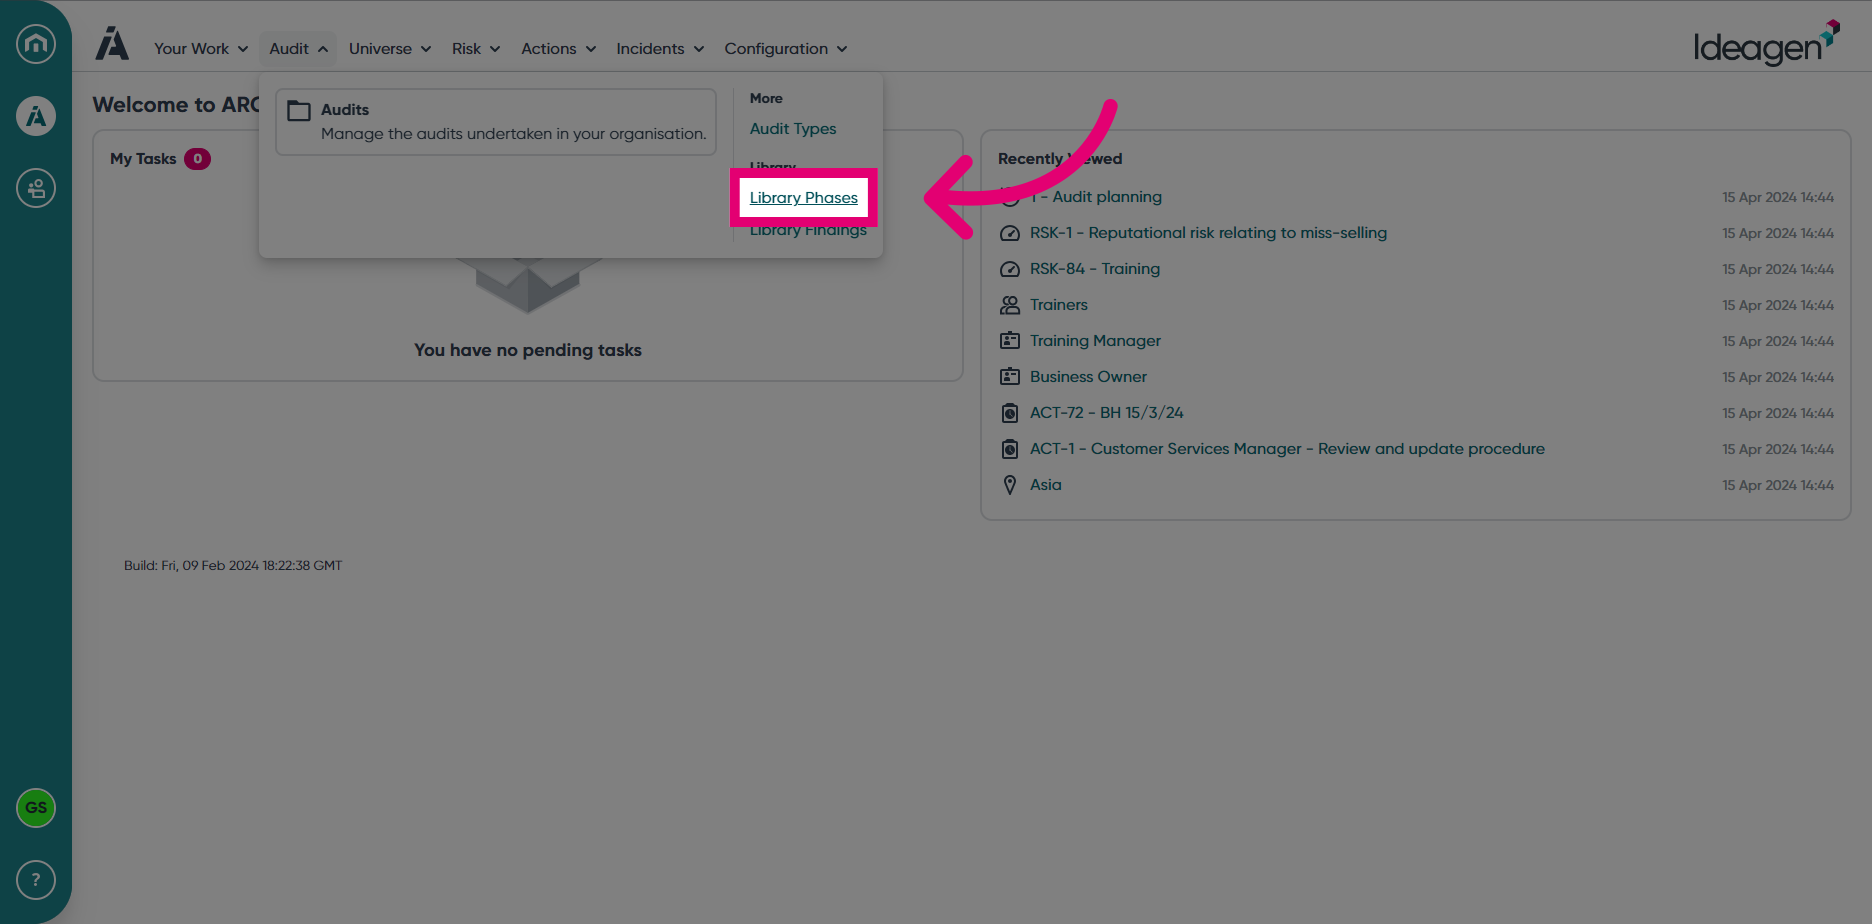1872x924 pixels.
Task: Expand the Configuration menu
Action: point(786,49)
